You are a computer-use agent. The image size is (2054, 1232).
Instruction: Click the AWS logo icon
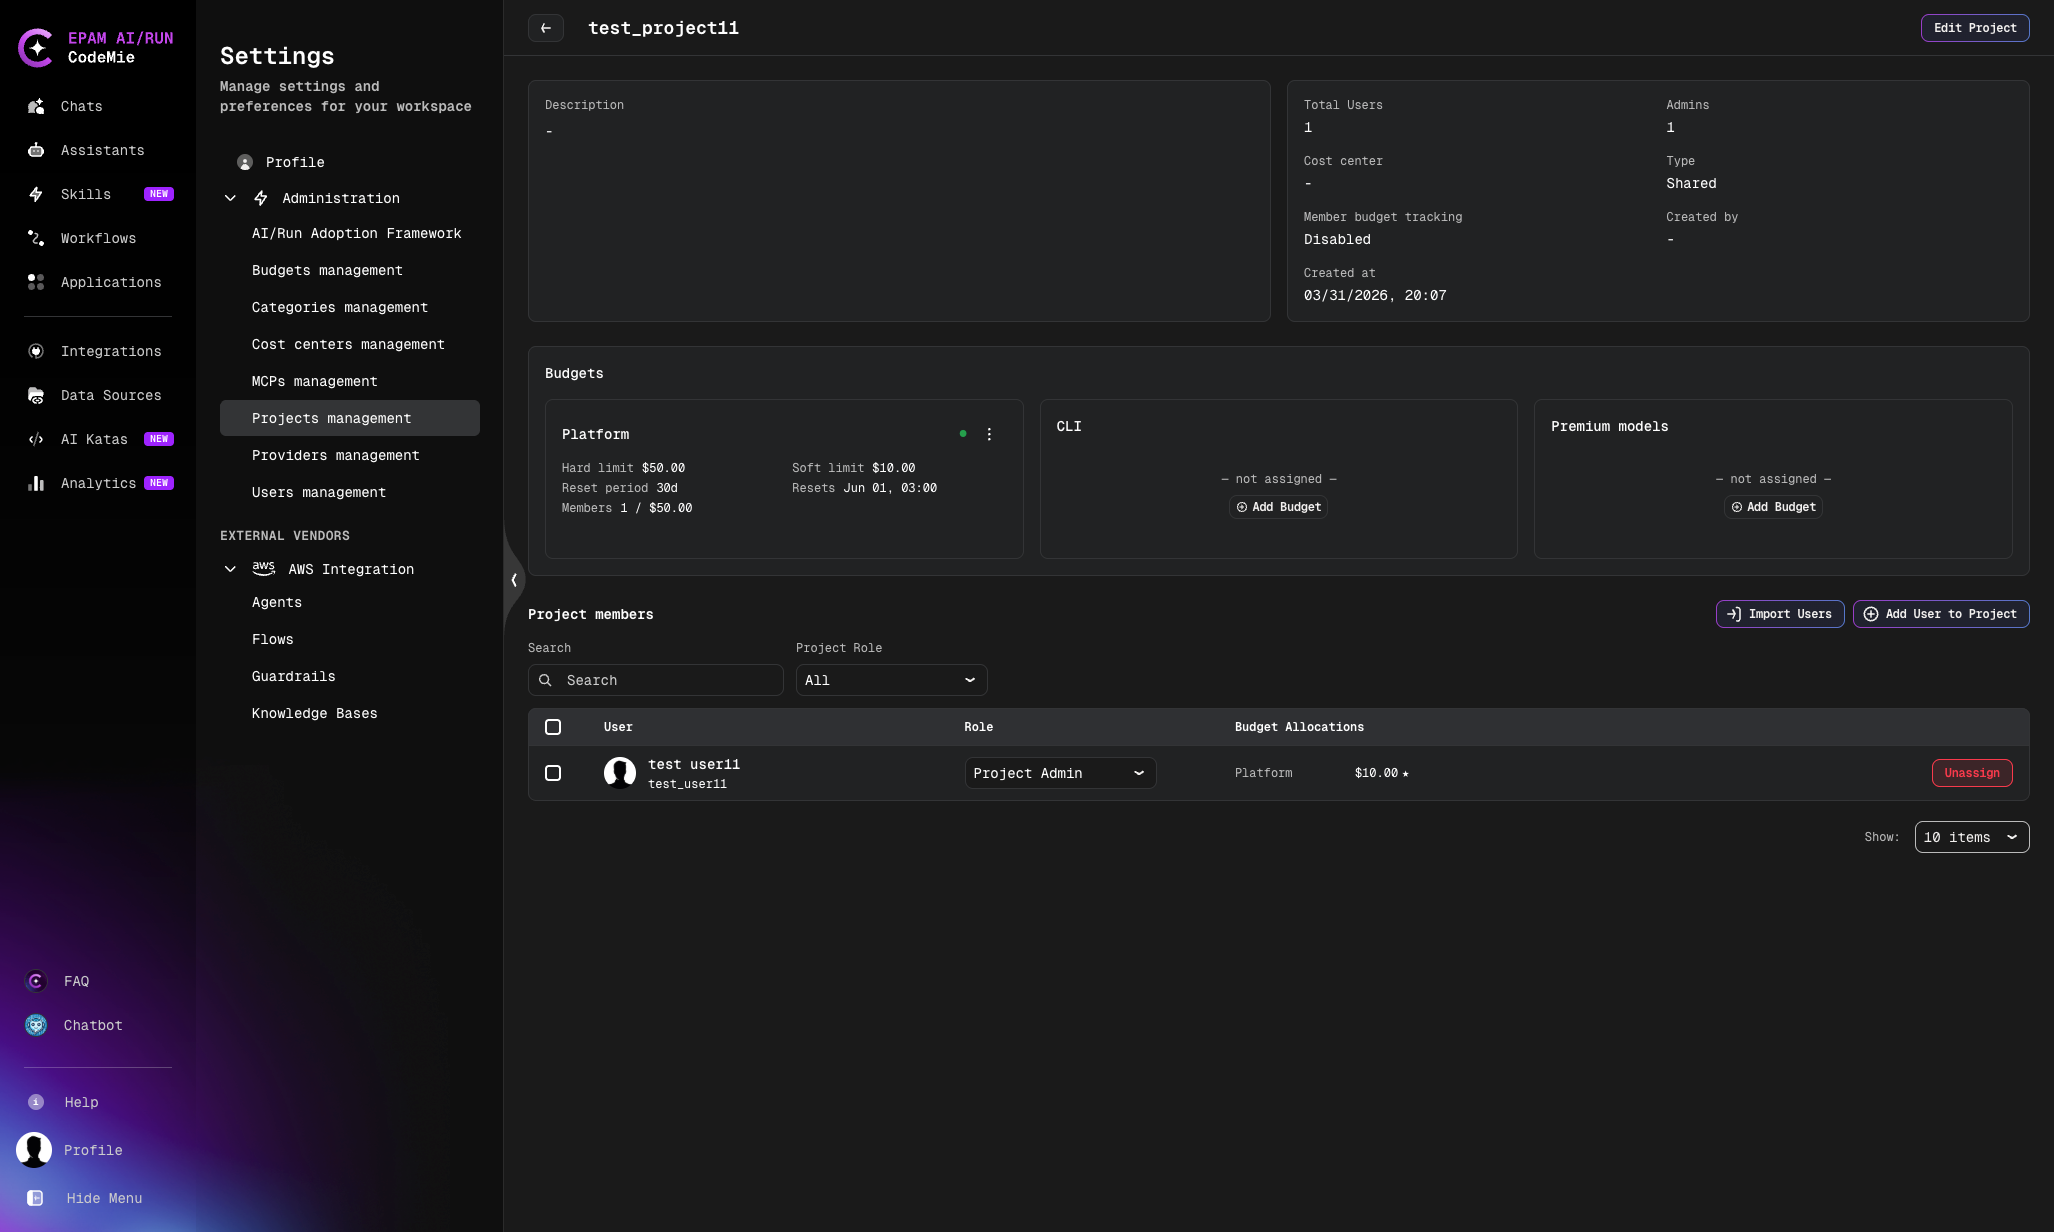(264, 568)
